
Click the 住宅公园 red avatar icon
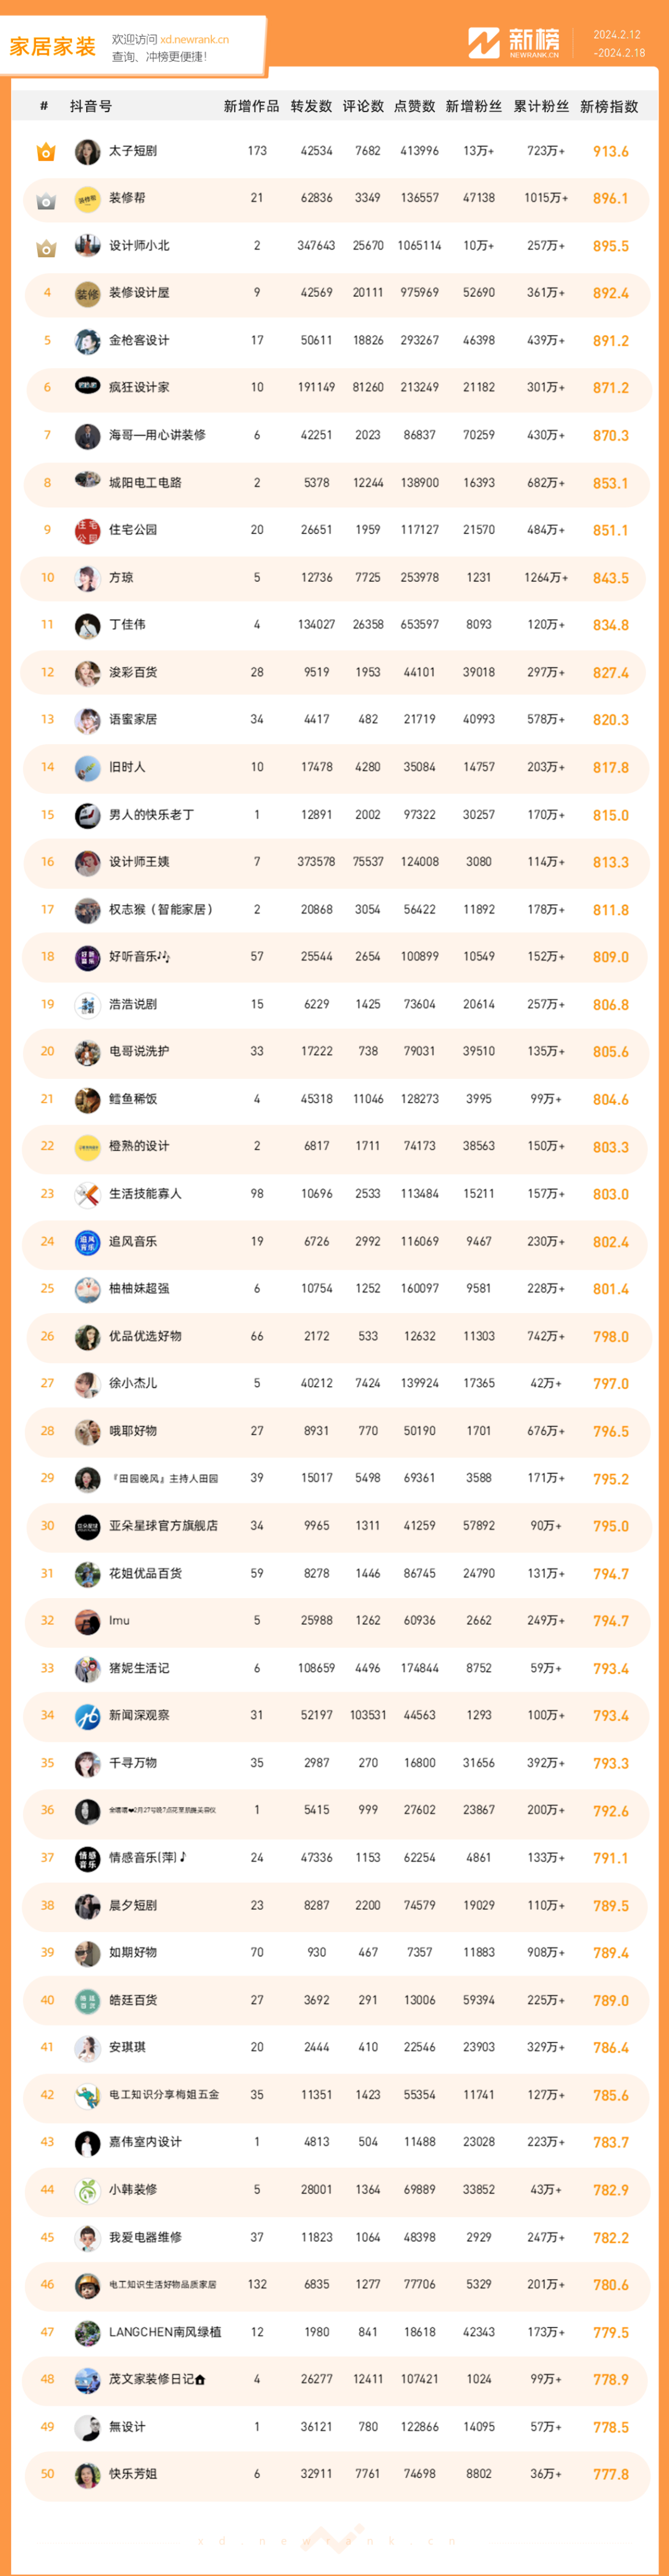88,530
